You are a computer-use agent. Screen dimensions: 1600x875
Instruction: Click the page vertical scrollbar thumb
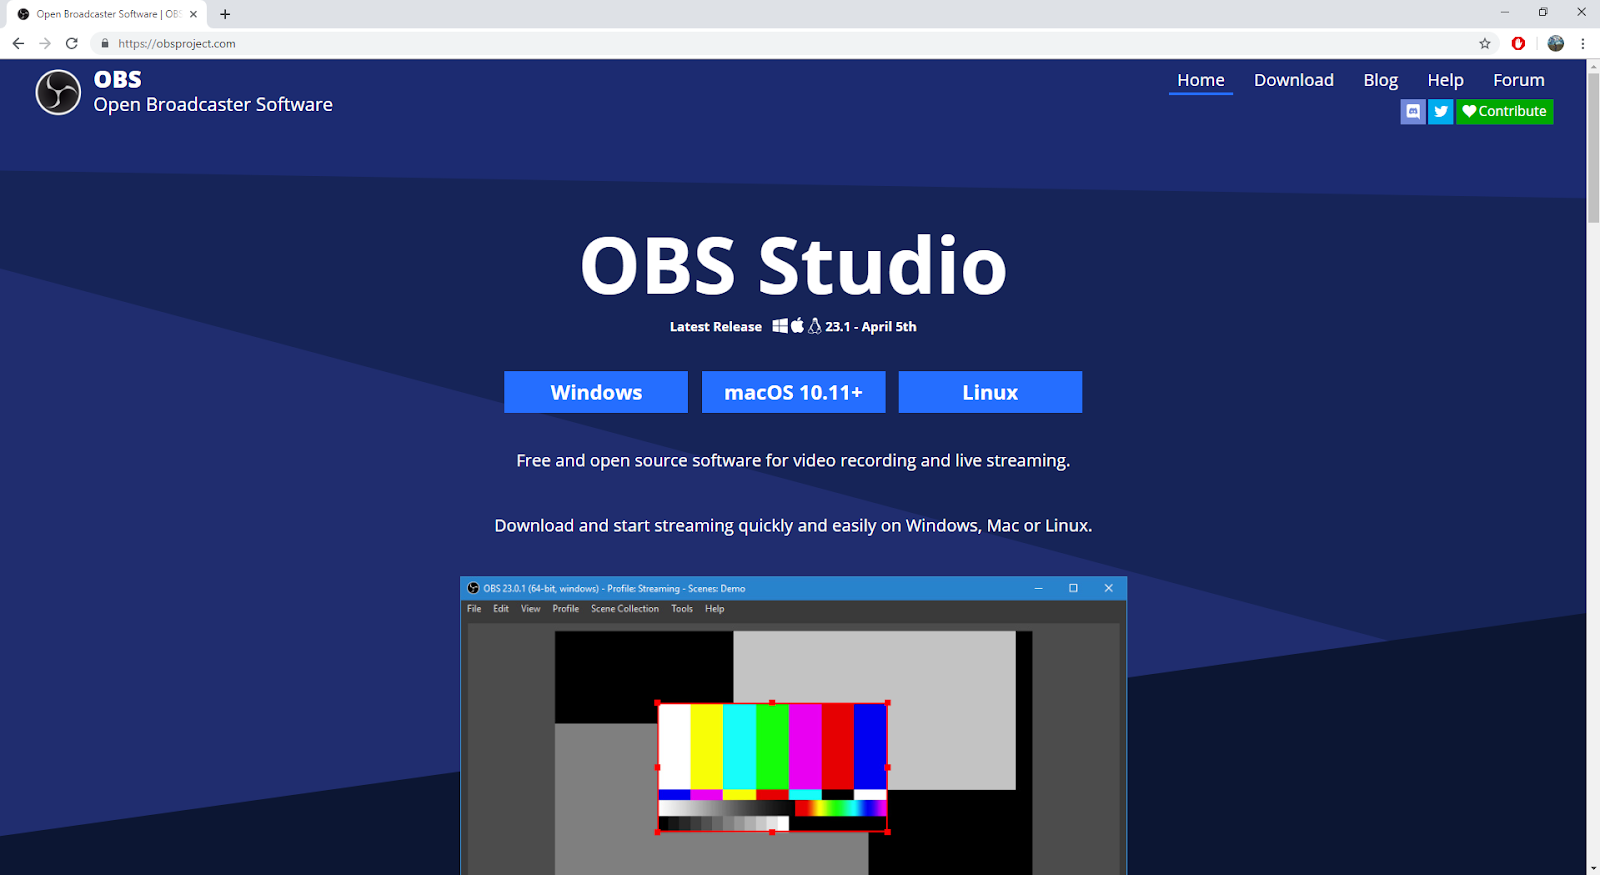click(1593, 148)
